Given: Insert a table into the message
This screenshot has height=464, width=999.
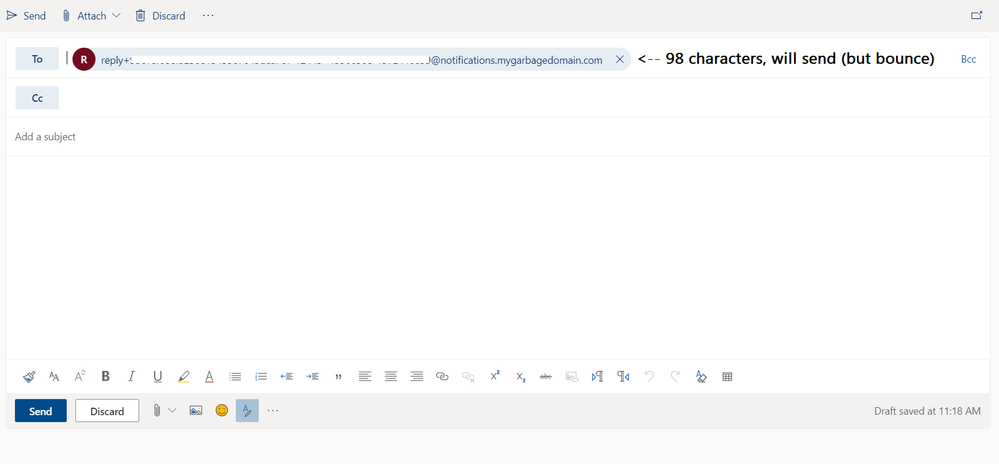Looking at the screenshot, I should pyautogui.click(x=727, y=377).
